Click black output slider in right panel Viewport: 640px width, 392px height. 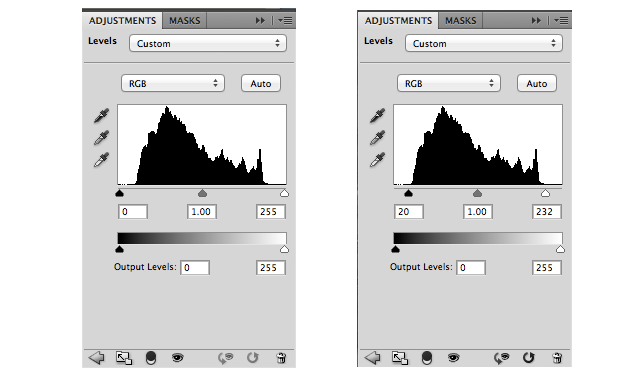tap(395, 249)
